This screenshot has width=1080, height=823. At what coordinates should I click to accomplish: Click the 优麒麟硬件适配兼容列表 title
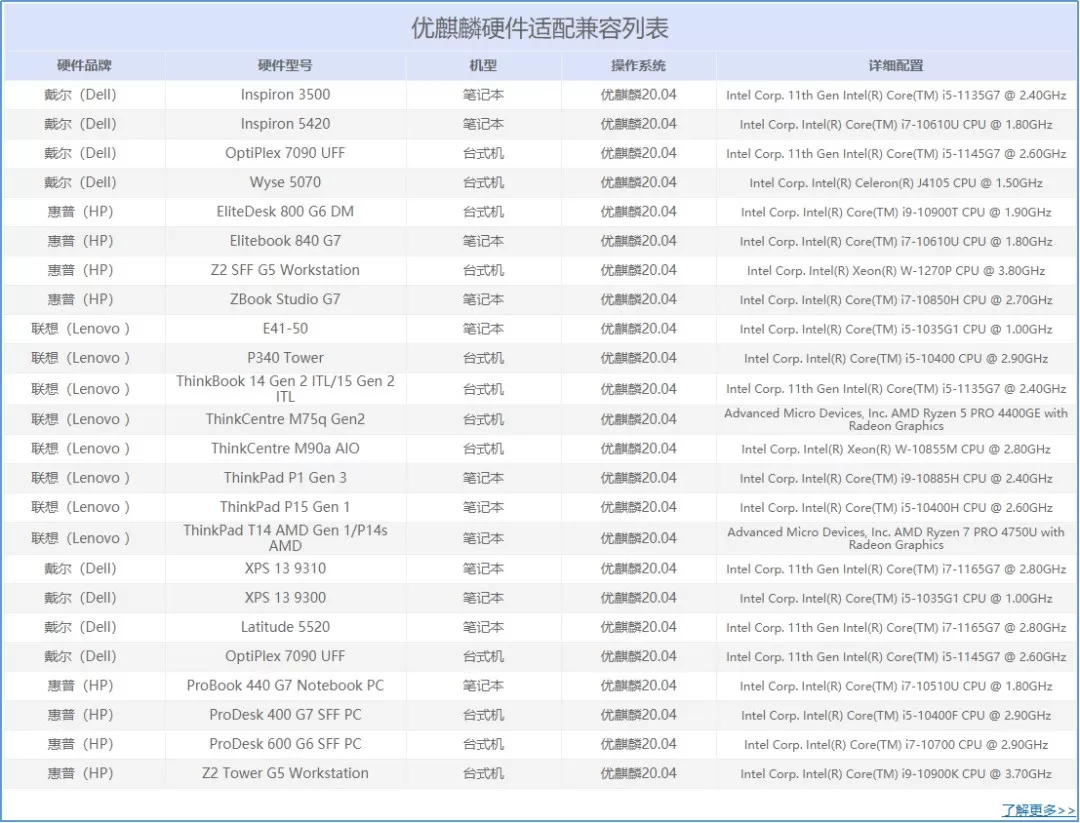point(540,28)
